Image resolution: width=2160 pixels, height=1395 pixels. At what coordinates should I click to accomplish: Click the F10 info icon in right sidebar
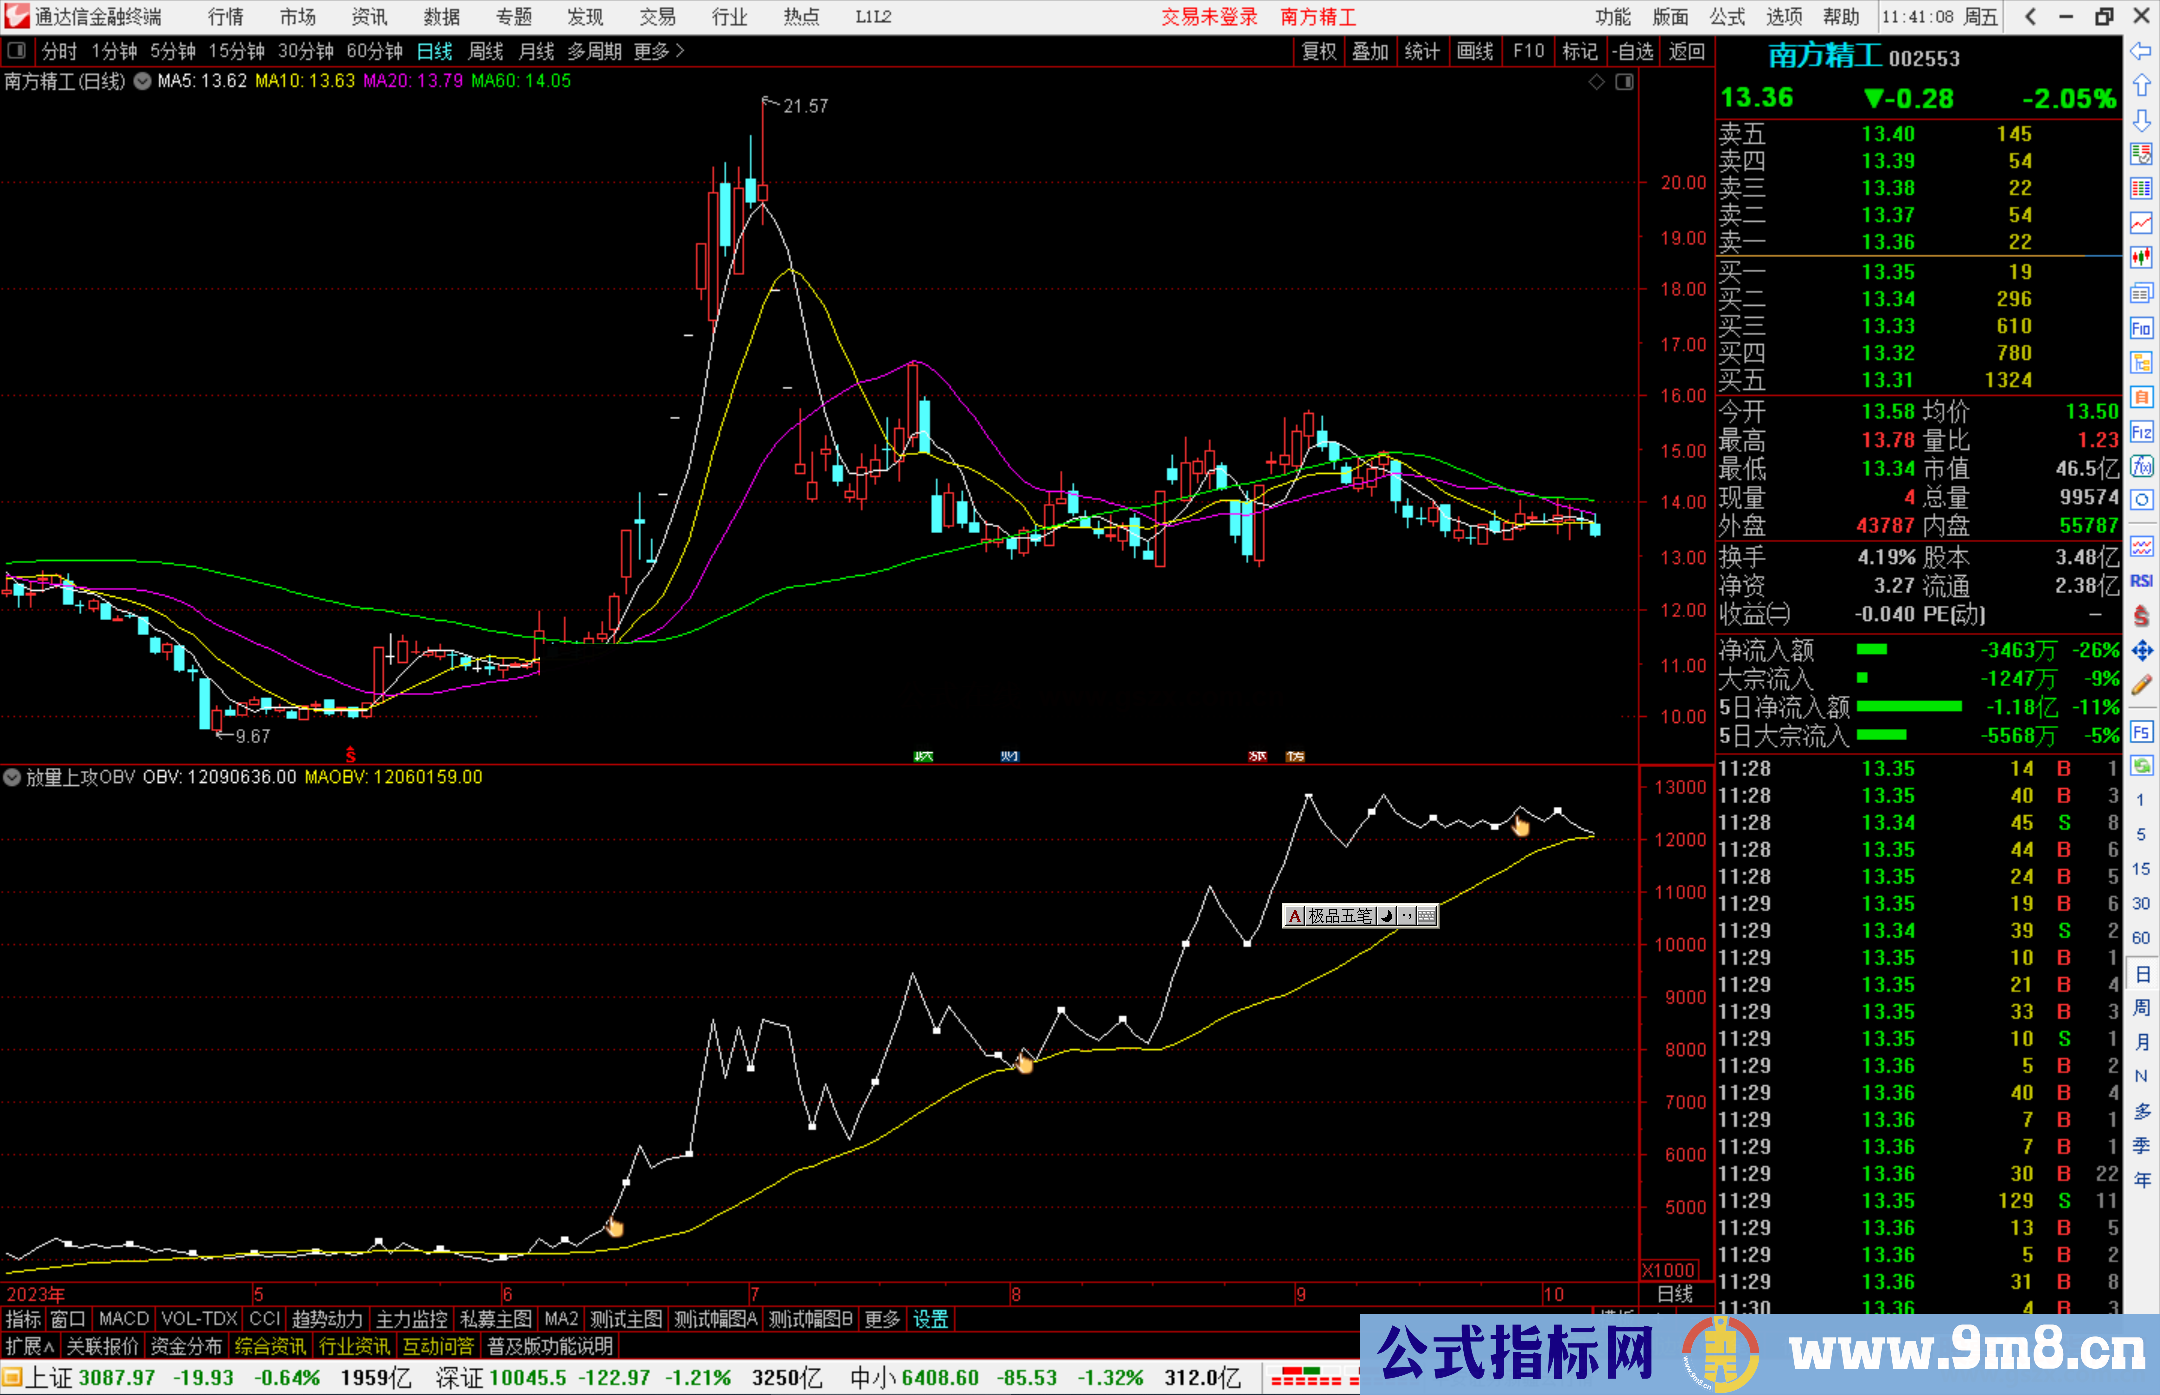2141,328
